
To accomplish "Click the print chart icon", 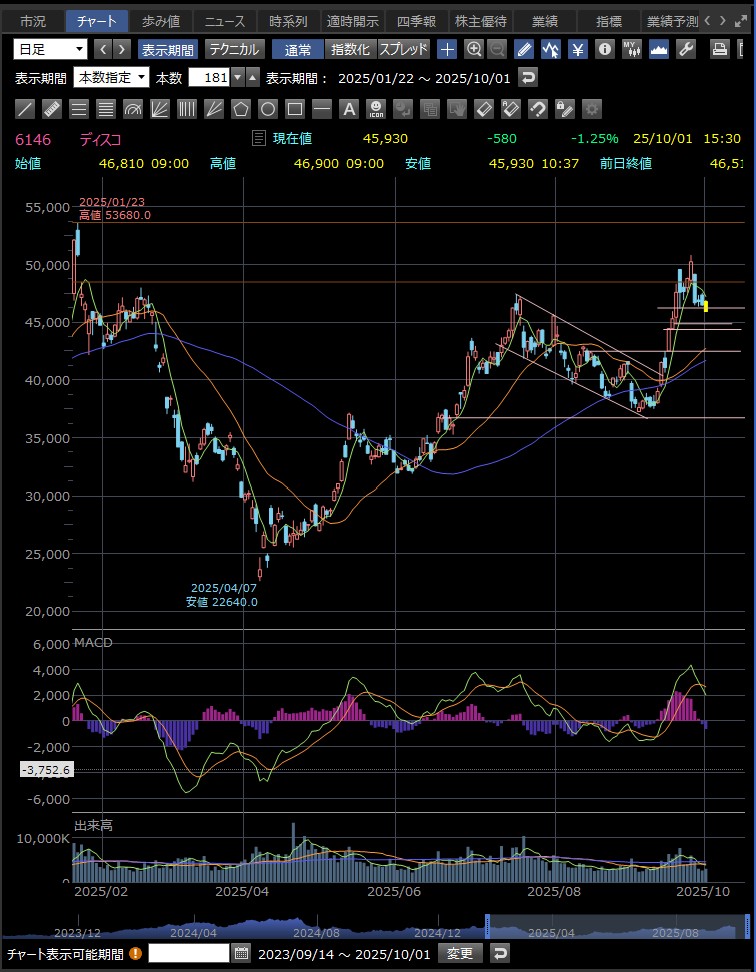I will click(719, 49).
